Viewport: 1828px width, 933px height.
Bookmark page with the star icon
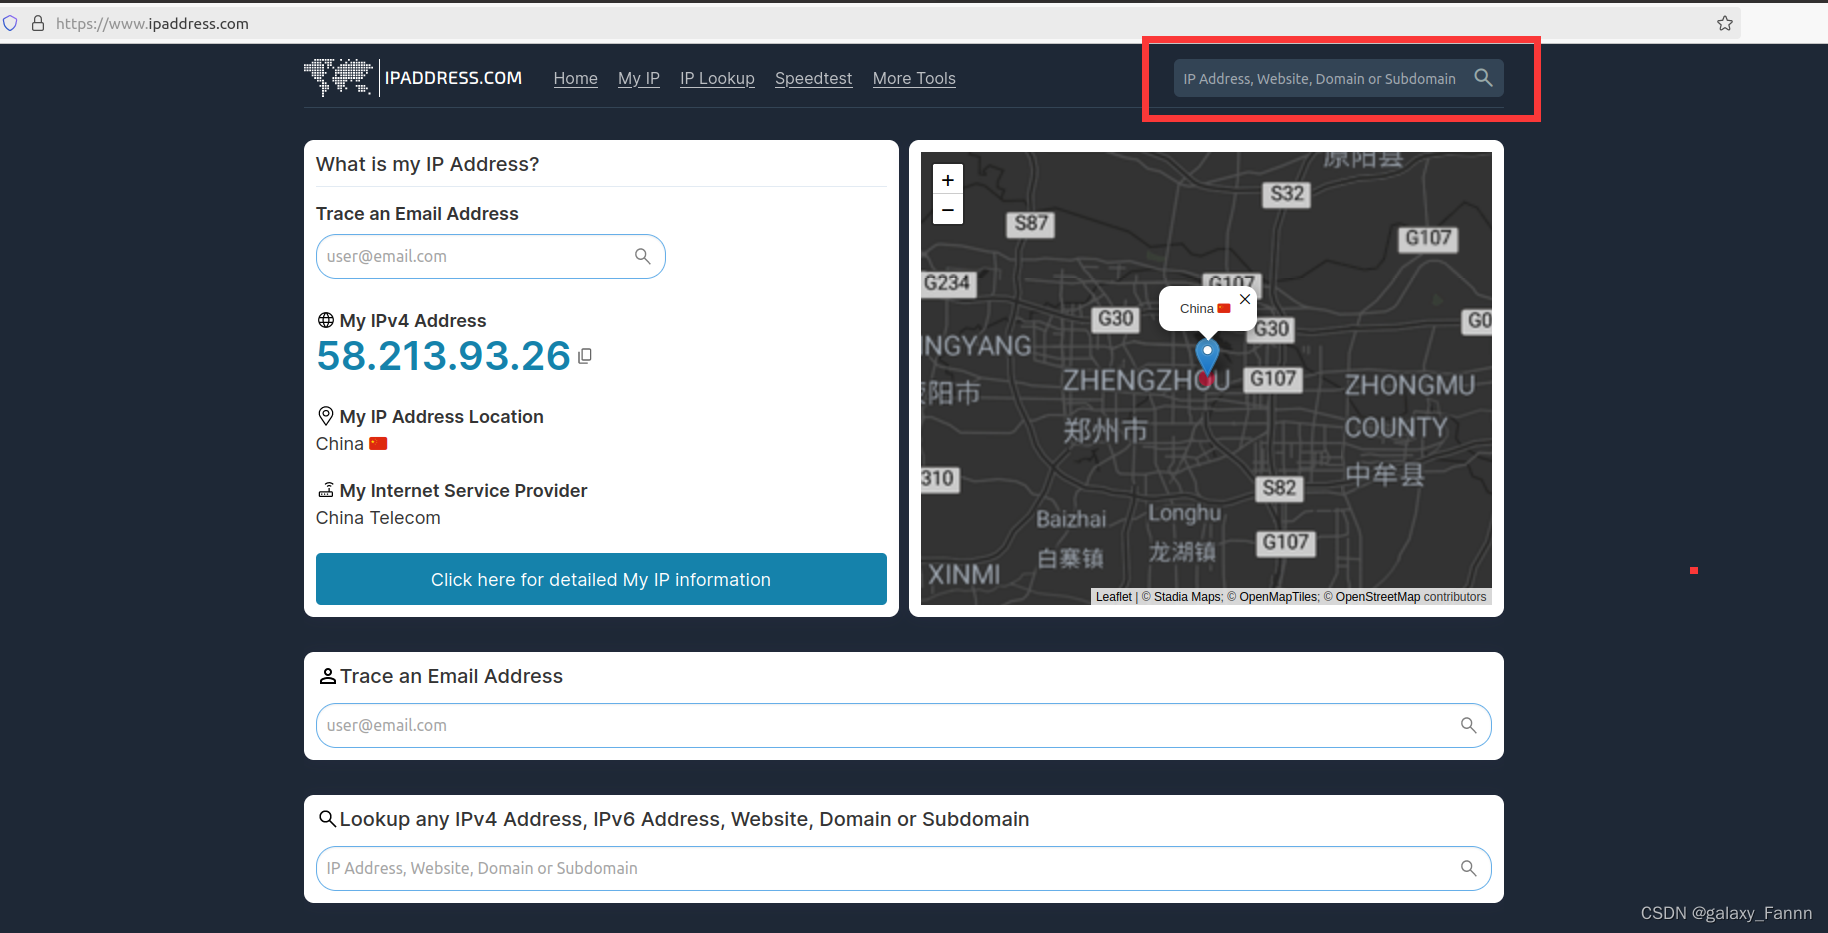(1725, 23)
